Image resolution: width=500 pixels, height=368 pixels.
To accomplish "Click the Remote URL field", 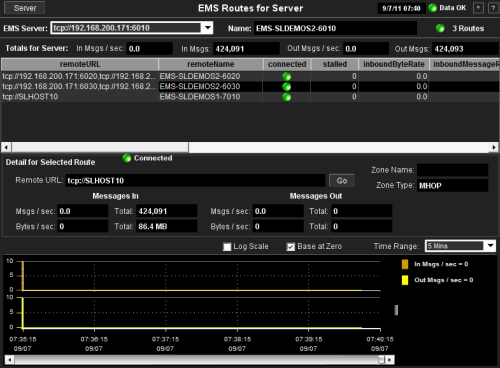I will pyautogui.click(x=195, y=181).
